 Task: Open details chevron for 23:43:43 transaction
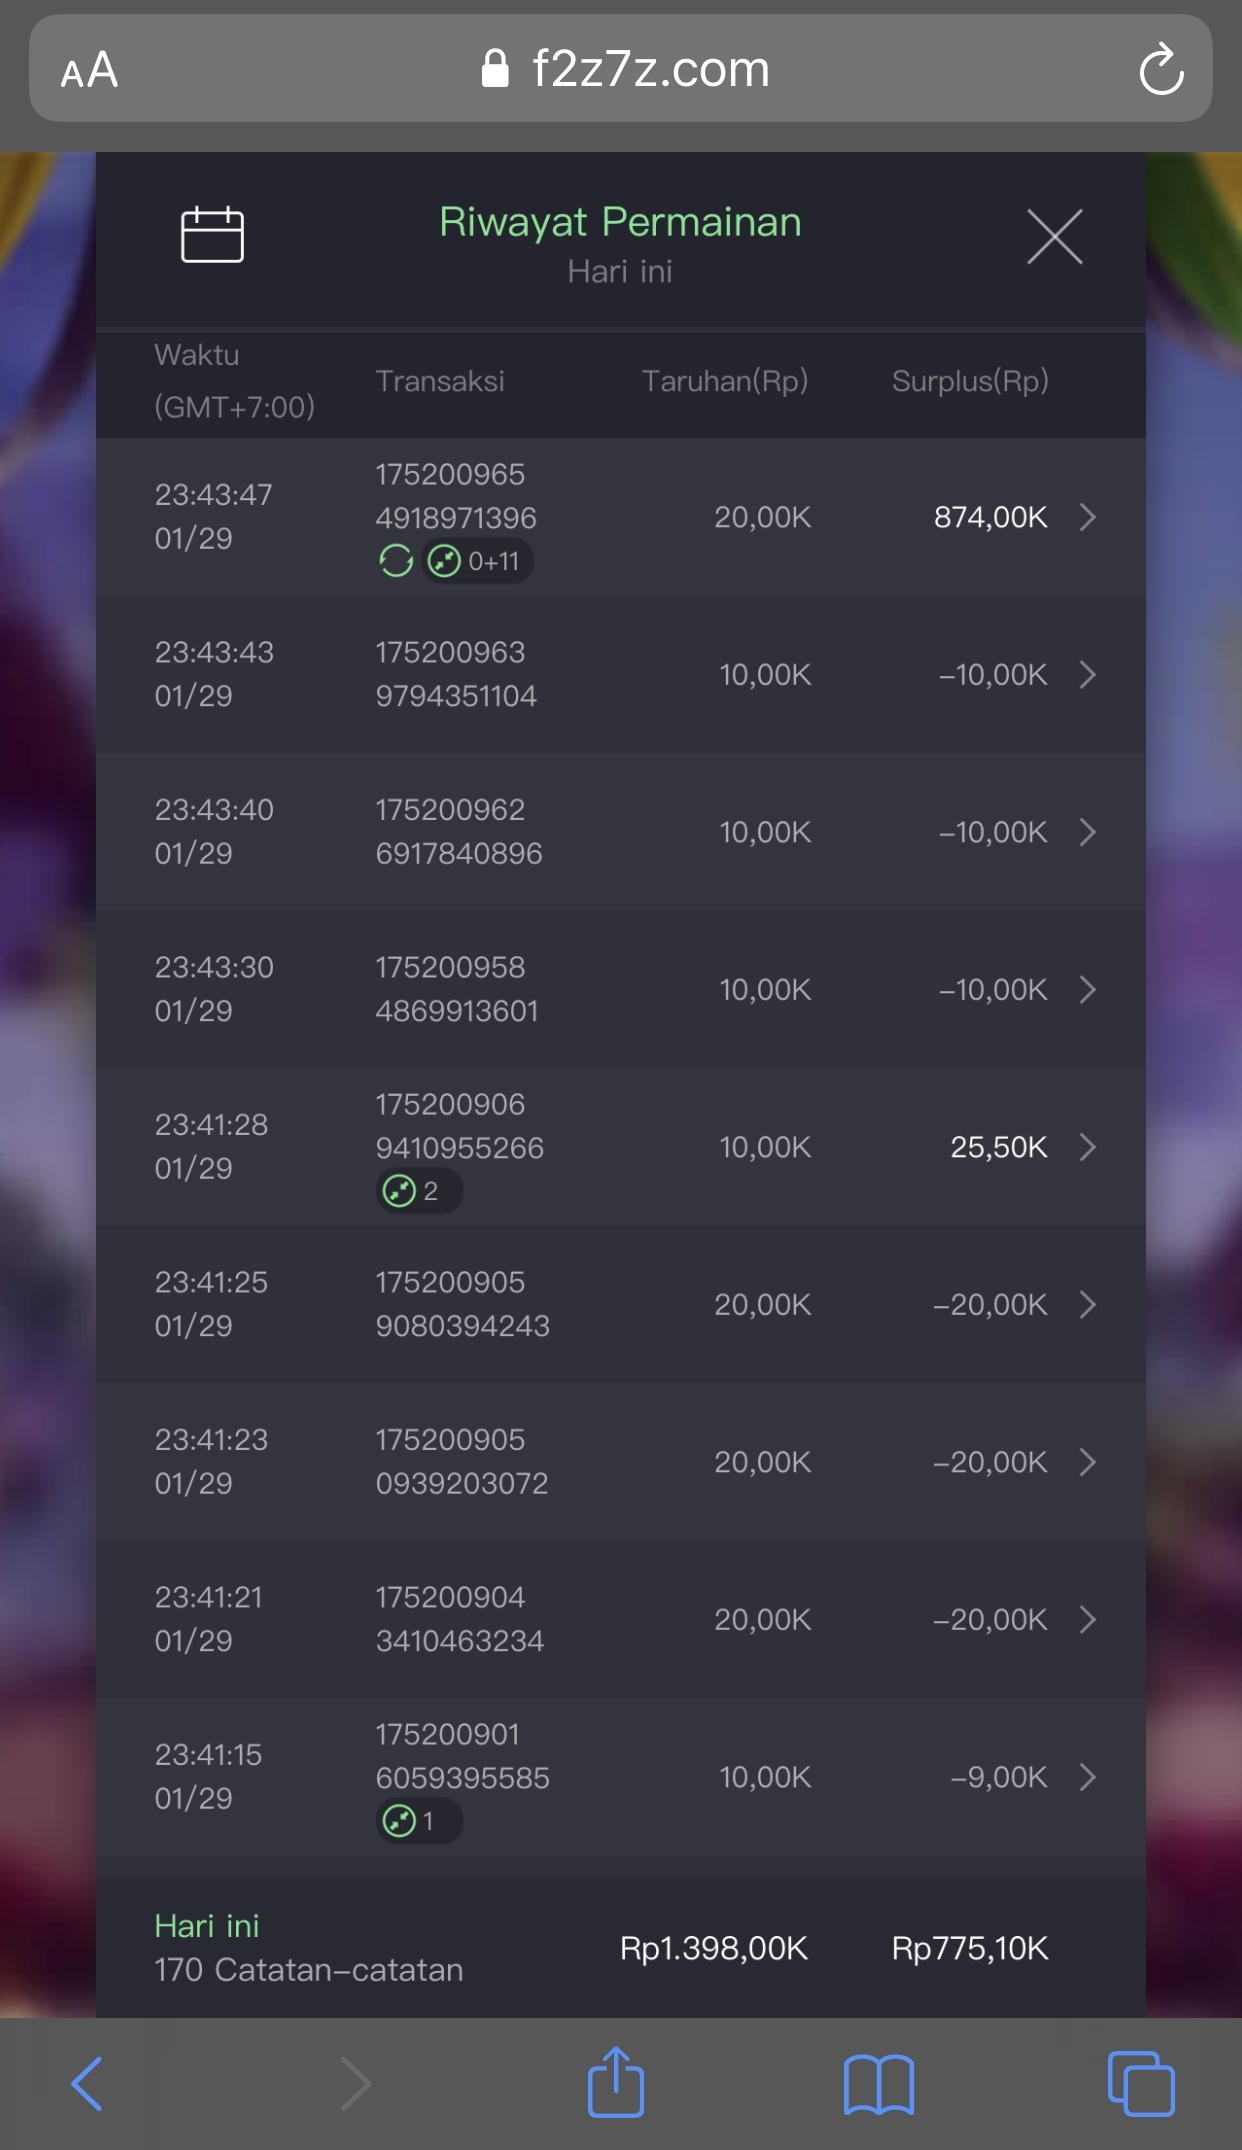pos(1088,675)
